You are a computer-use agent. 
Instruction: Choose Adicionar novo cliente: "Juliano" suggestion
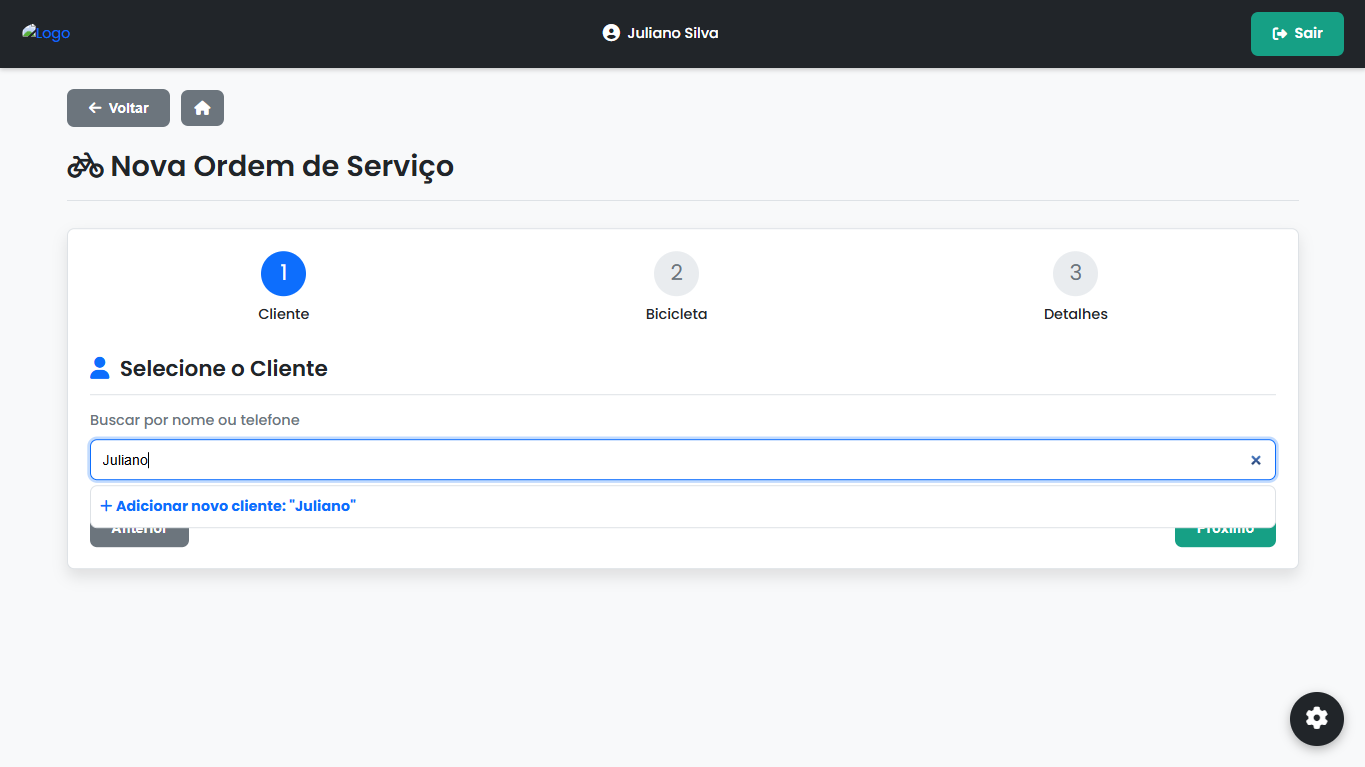683,506
